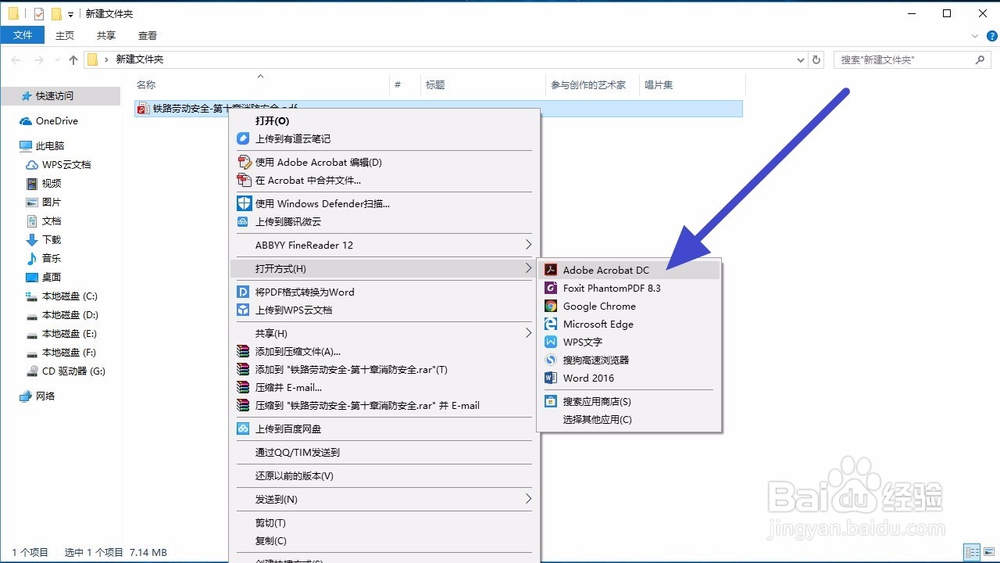Click 搜索应用商店(S) entry

(629, 401)
